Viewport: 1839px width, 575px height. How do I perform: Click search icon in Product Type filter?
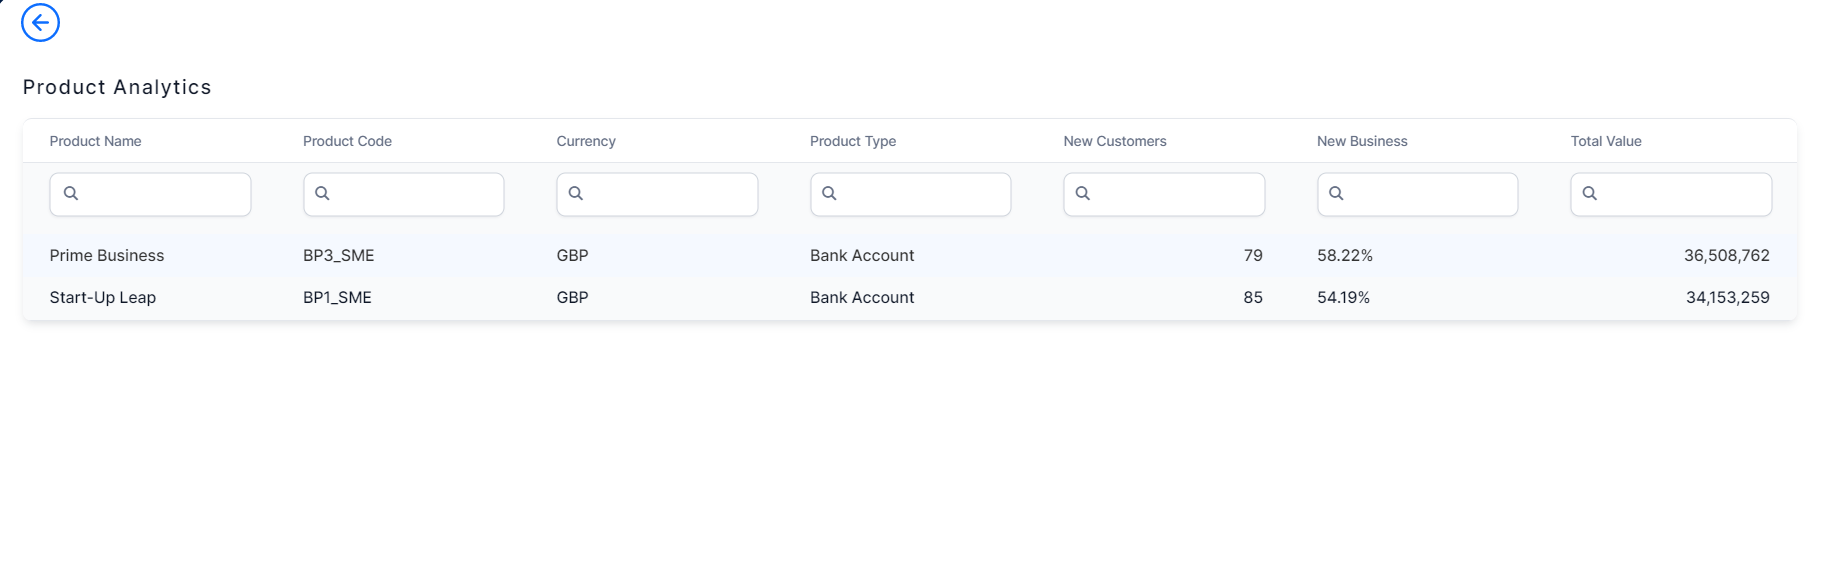point(829,193)
